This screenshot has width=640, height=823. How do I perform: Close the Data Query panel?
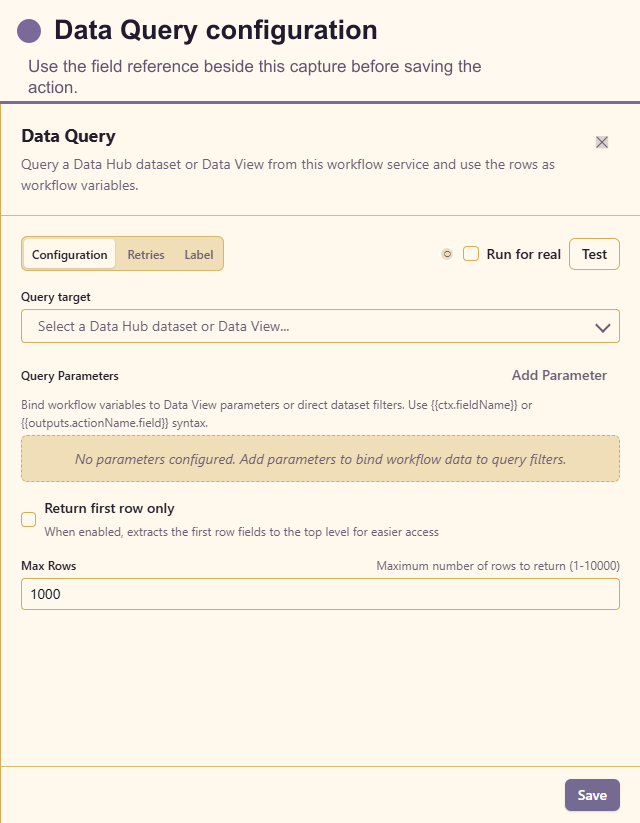602,142
